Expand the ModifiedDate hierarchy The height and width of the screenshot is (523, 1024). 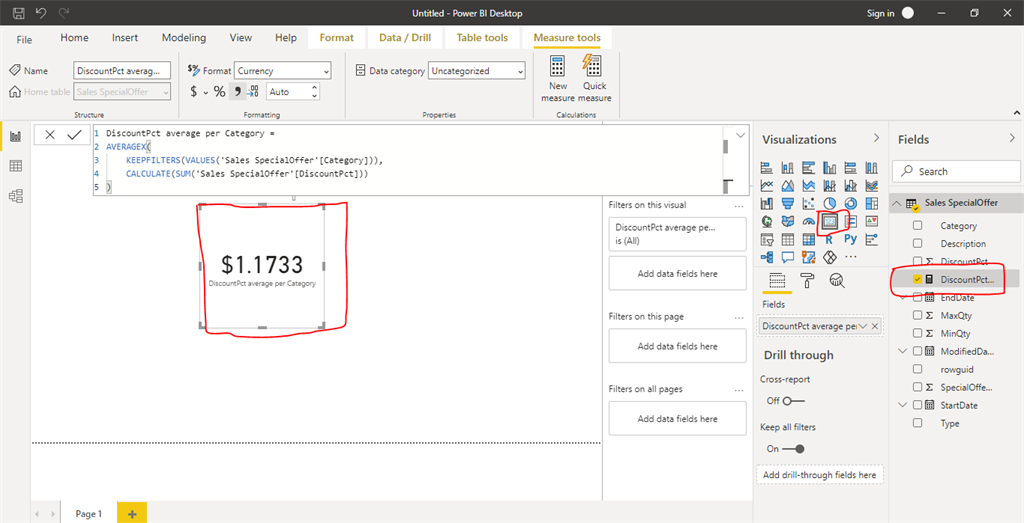pyautogui.click(x=903, y=351)
